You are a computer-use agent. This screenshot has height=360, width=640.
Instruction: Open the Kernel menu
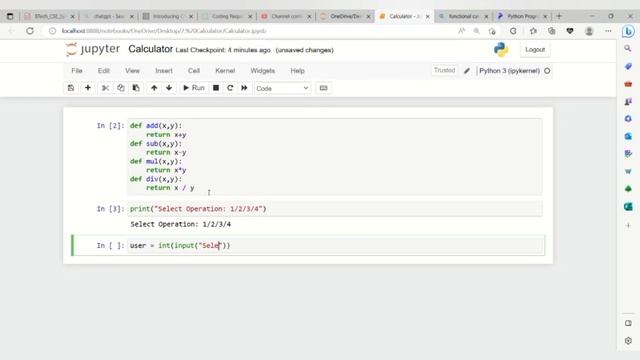pyautogui.click(x=225, y=71)
